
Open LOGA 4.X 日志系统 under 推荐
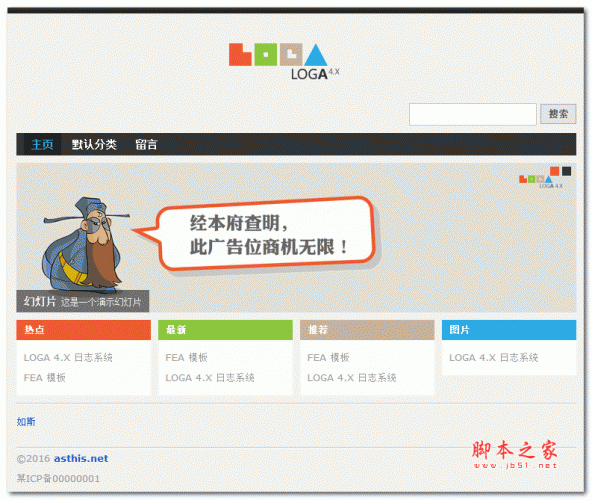(352, 377)
